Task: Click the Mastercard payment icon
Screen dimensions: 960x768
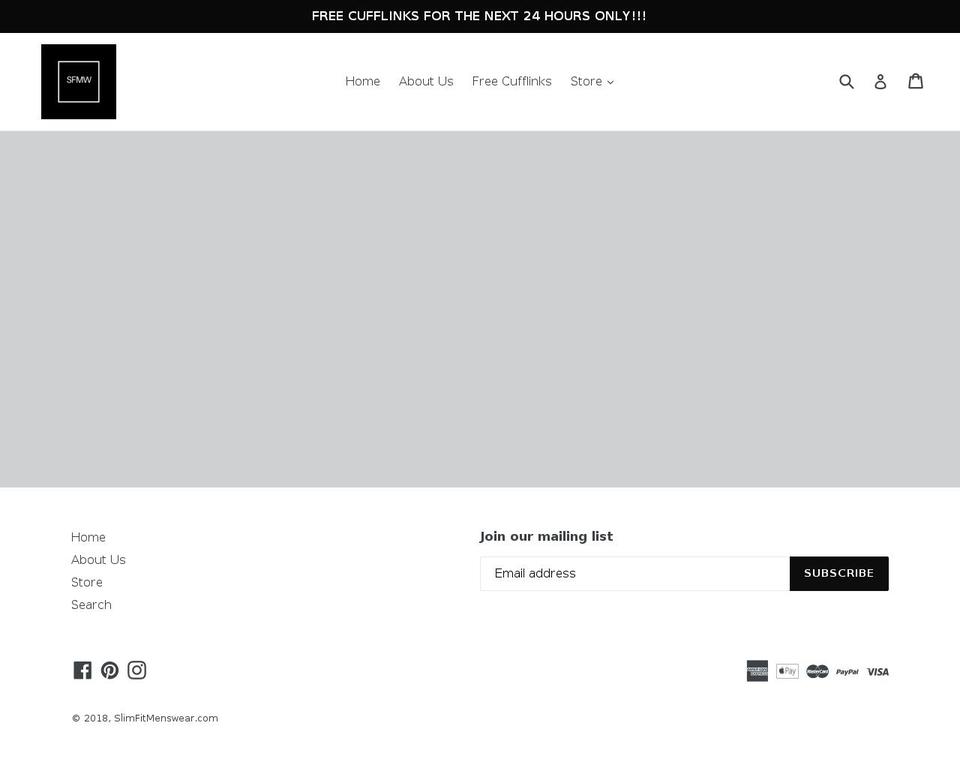Action: (x=817, y=672)
